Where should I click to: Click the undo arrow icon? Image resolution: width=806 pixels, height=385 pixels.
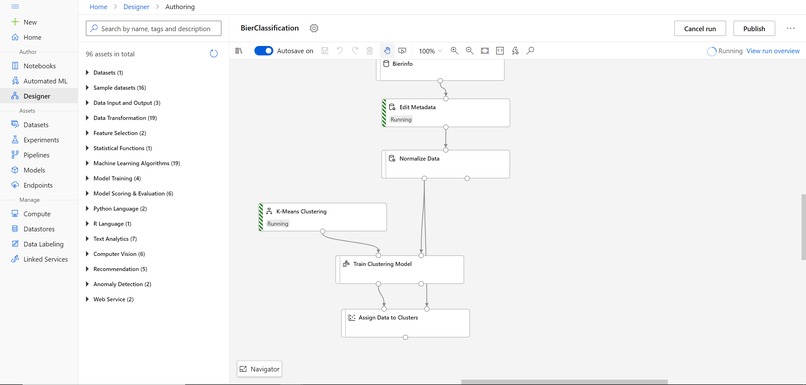tap(339, 51)
